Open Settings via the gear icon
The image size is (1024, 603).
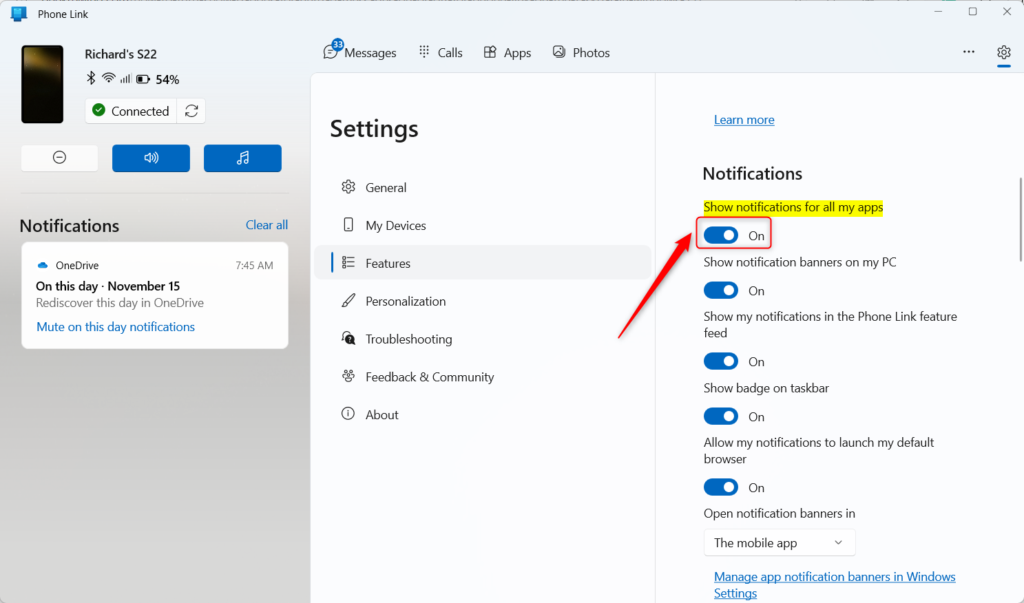[1004, 52]
